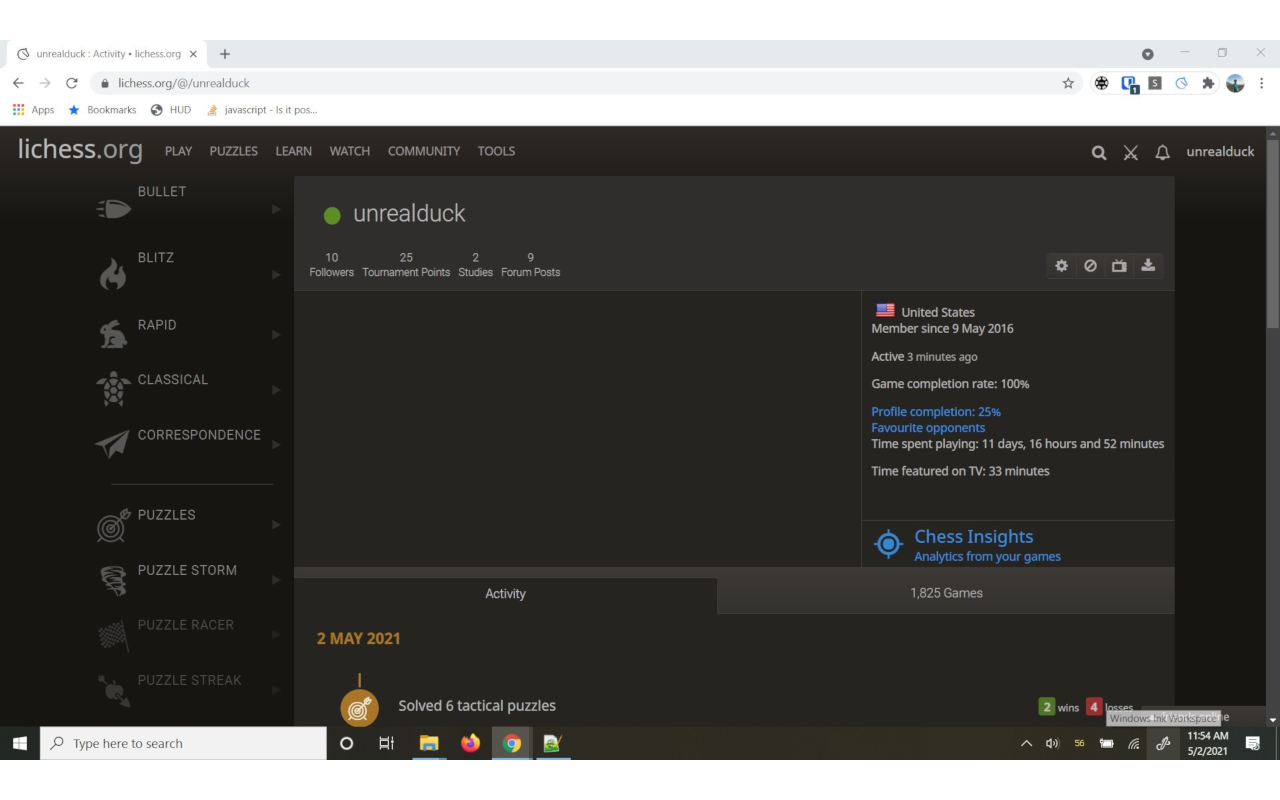Click the Puzzles target icon in sidebar
Screen dimensions: 1280x800
pos(113,525)
